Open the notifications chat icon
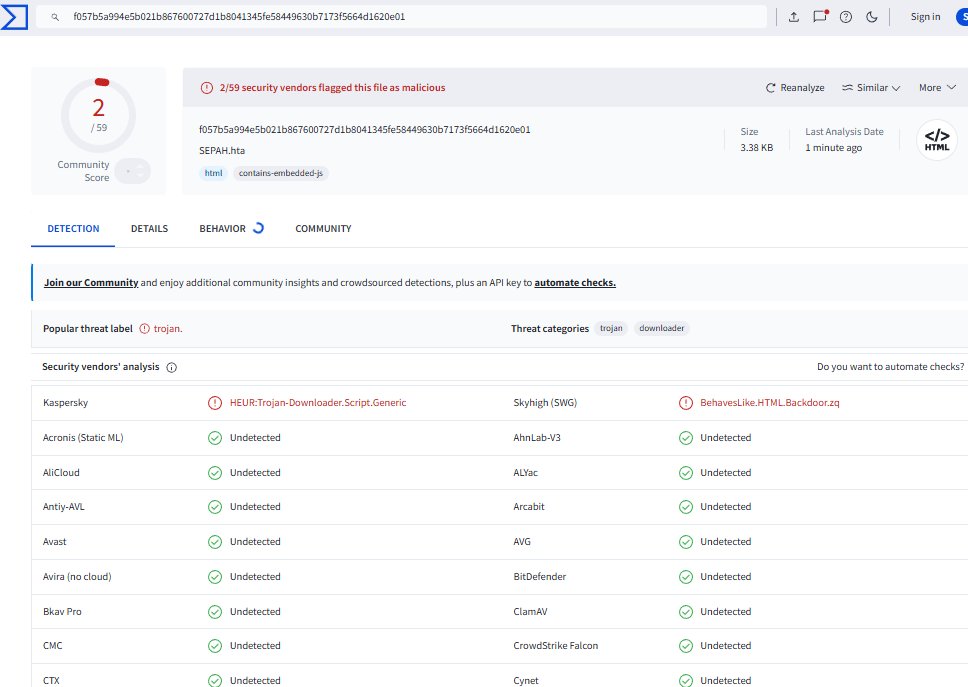The height and width of the screenshot is (687, 968). tap(820, 17)
